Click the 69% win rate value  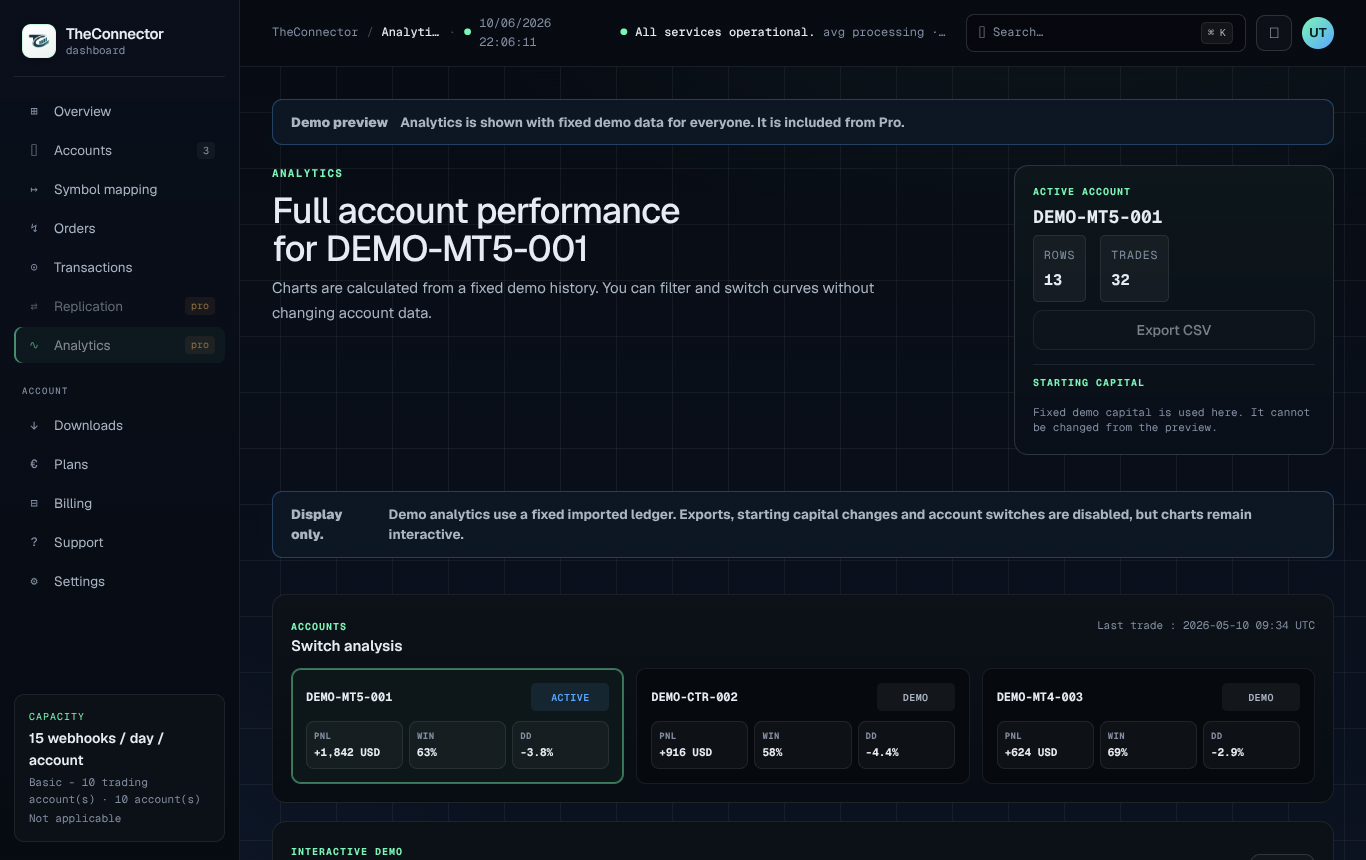(x=1118, y=752)
